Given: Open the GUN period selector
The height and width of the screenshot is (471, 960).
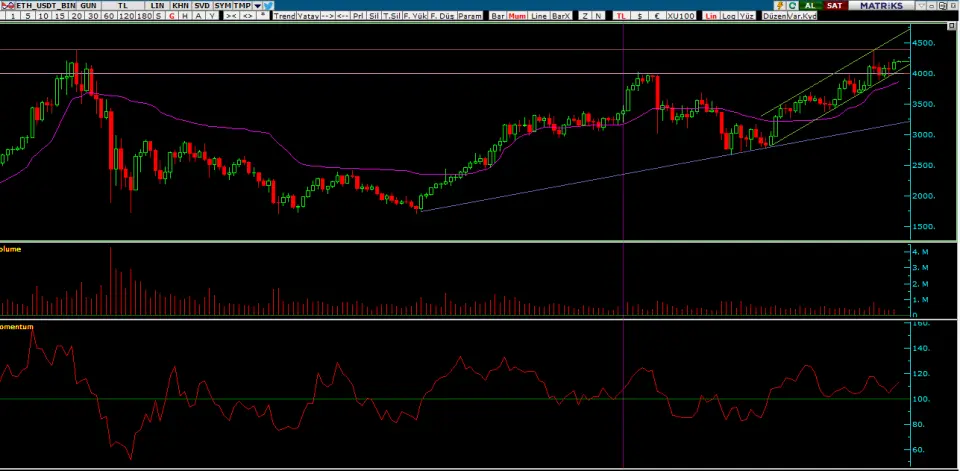Looking at the screenshot, I should (89, 5).
